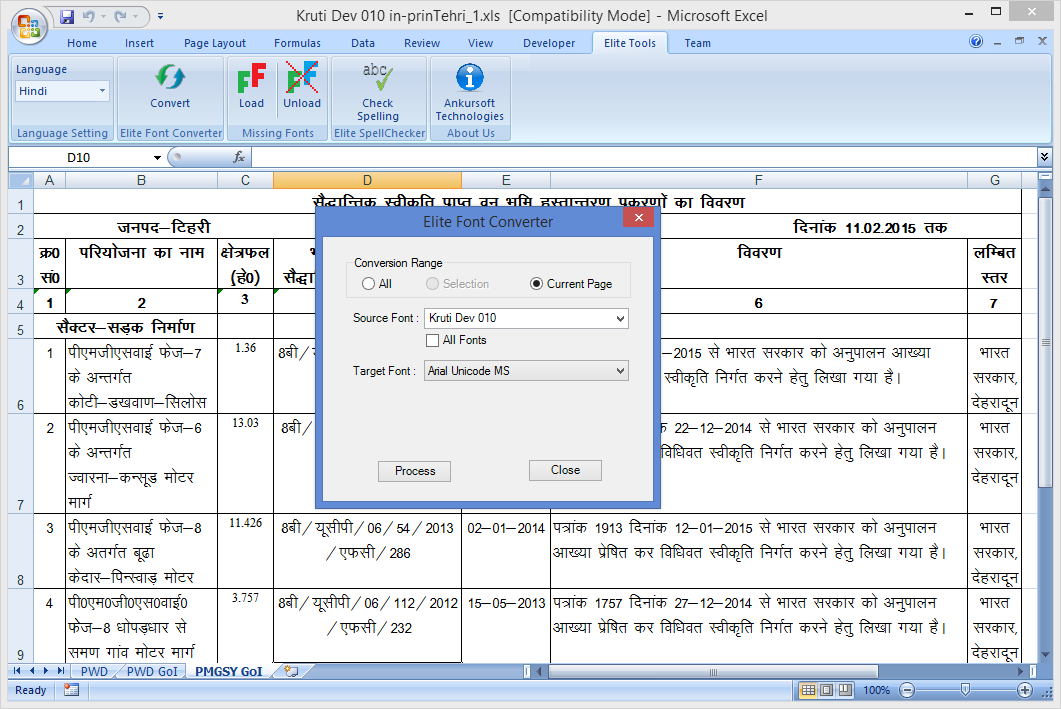Viewport: 1061px width, 709px height.
Task: Select column B header
Action: point(141,181)
